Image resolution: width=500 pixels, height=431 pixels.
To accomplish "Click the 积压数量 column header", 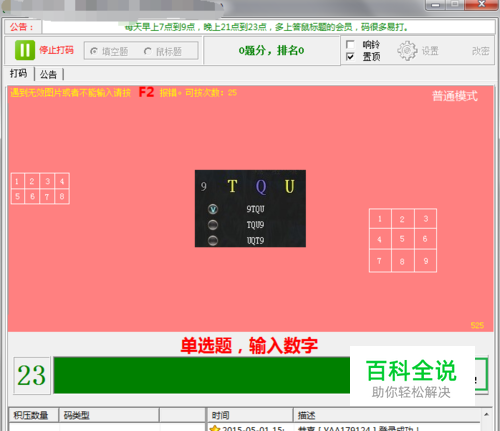I will pos(33,415).
